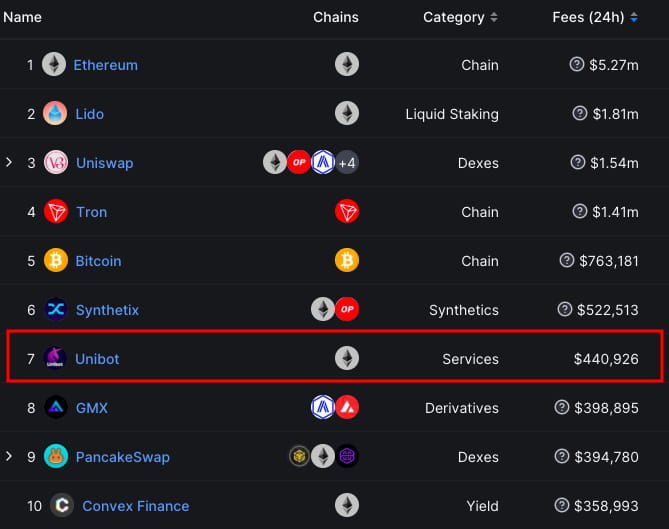
Task: Click the Tron logo next to its name
Action: click(56, 212)
